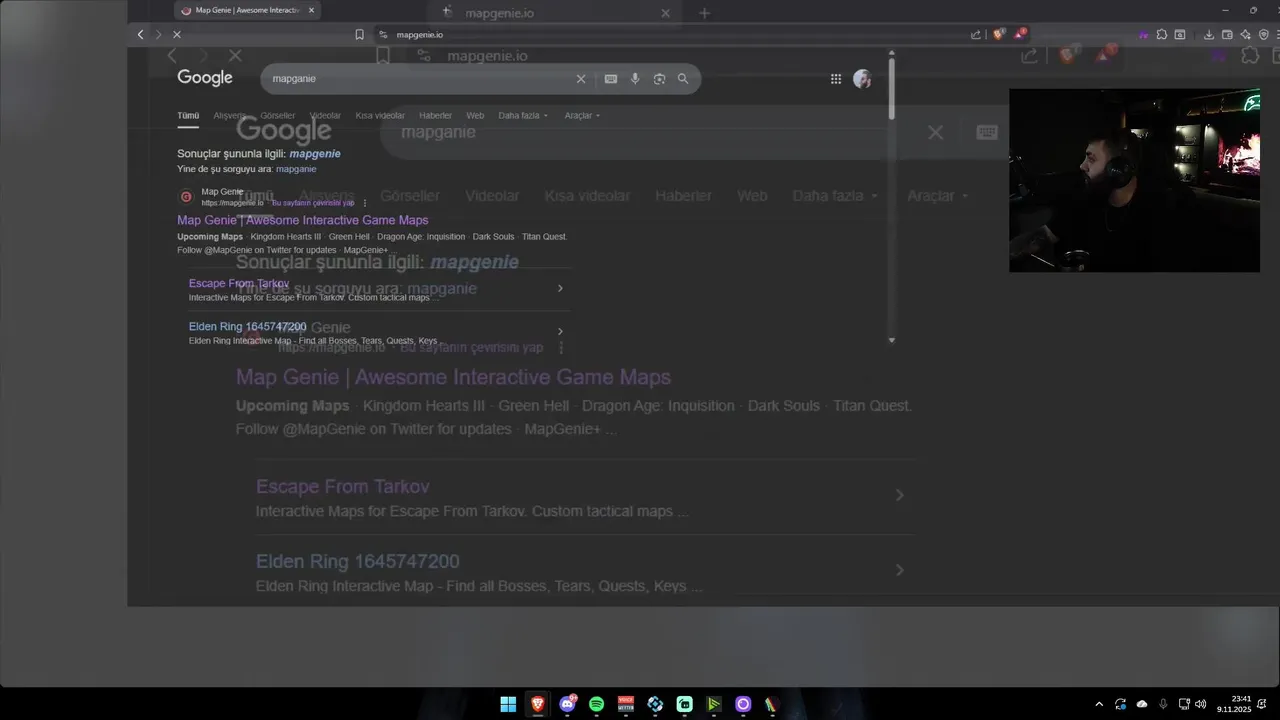Select the Kısa videolar results tab
This screenshot has width=1280, height=720.
point(380,116)
